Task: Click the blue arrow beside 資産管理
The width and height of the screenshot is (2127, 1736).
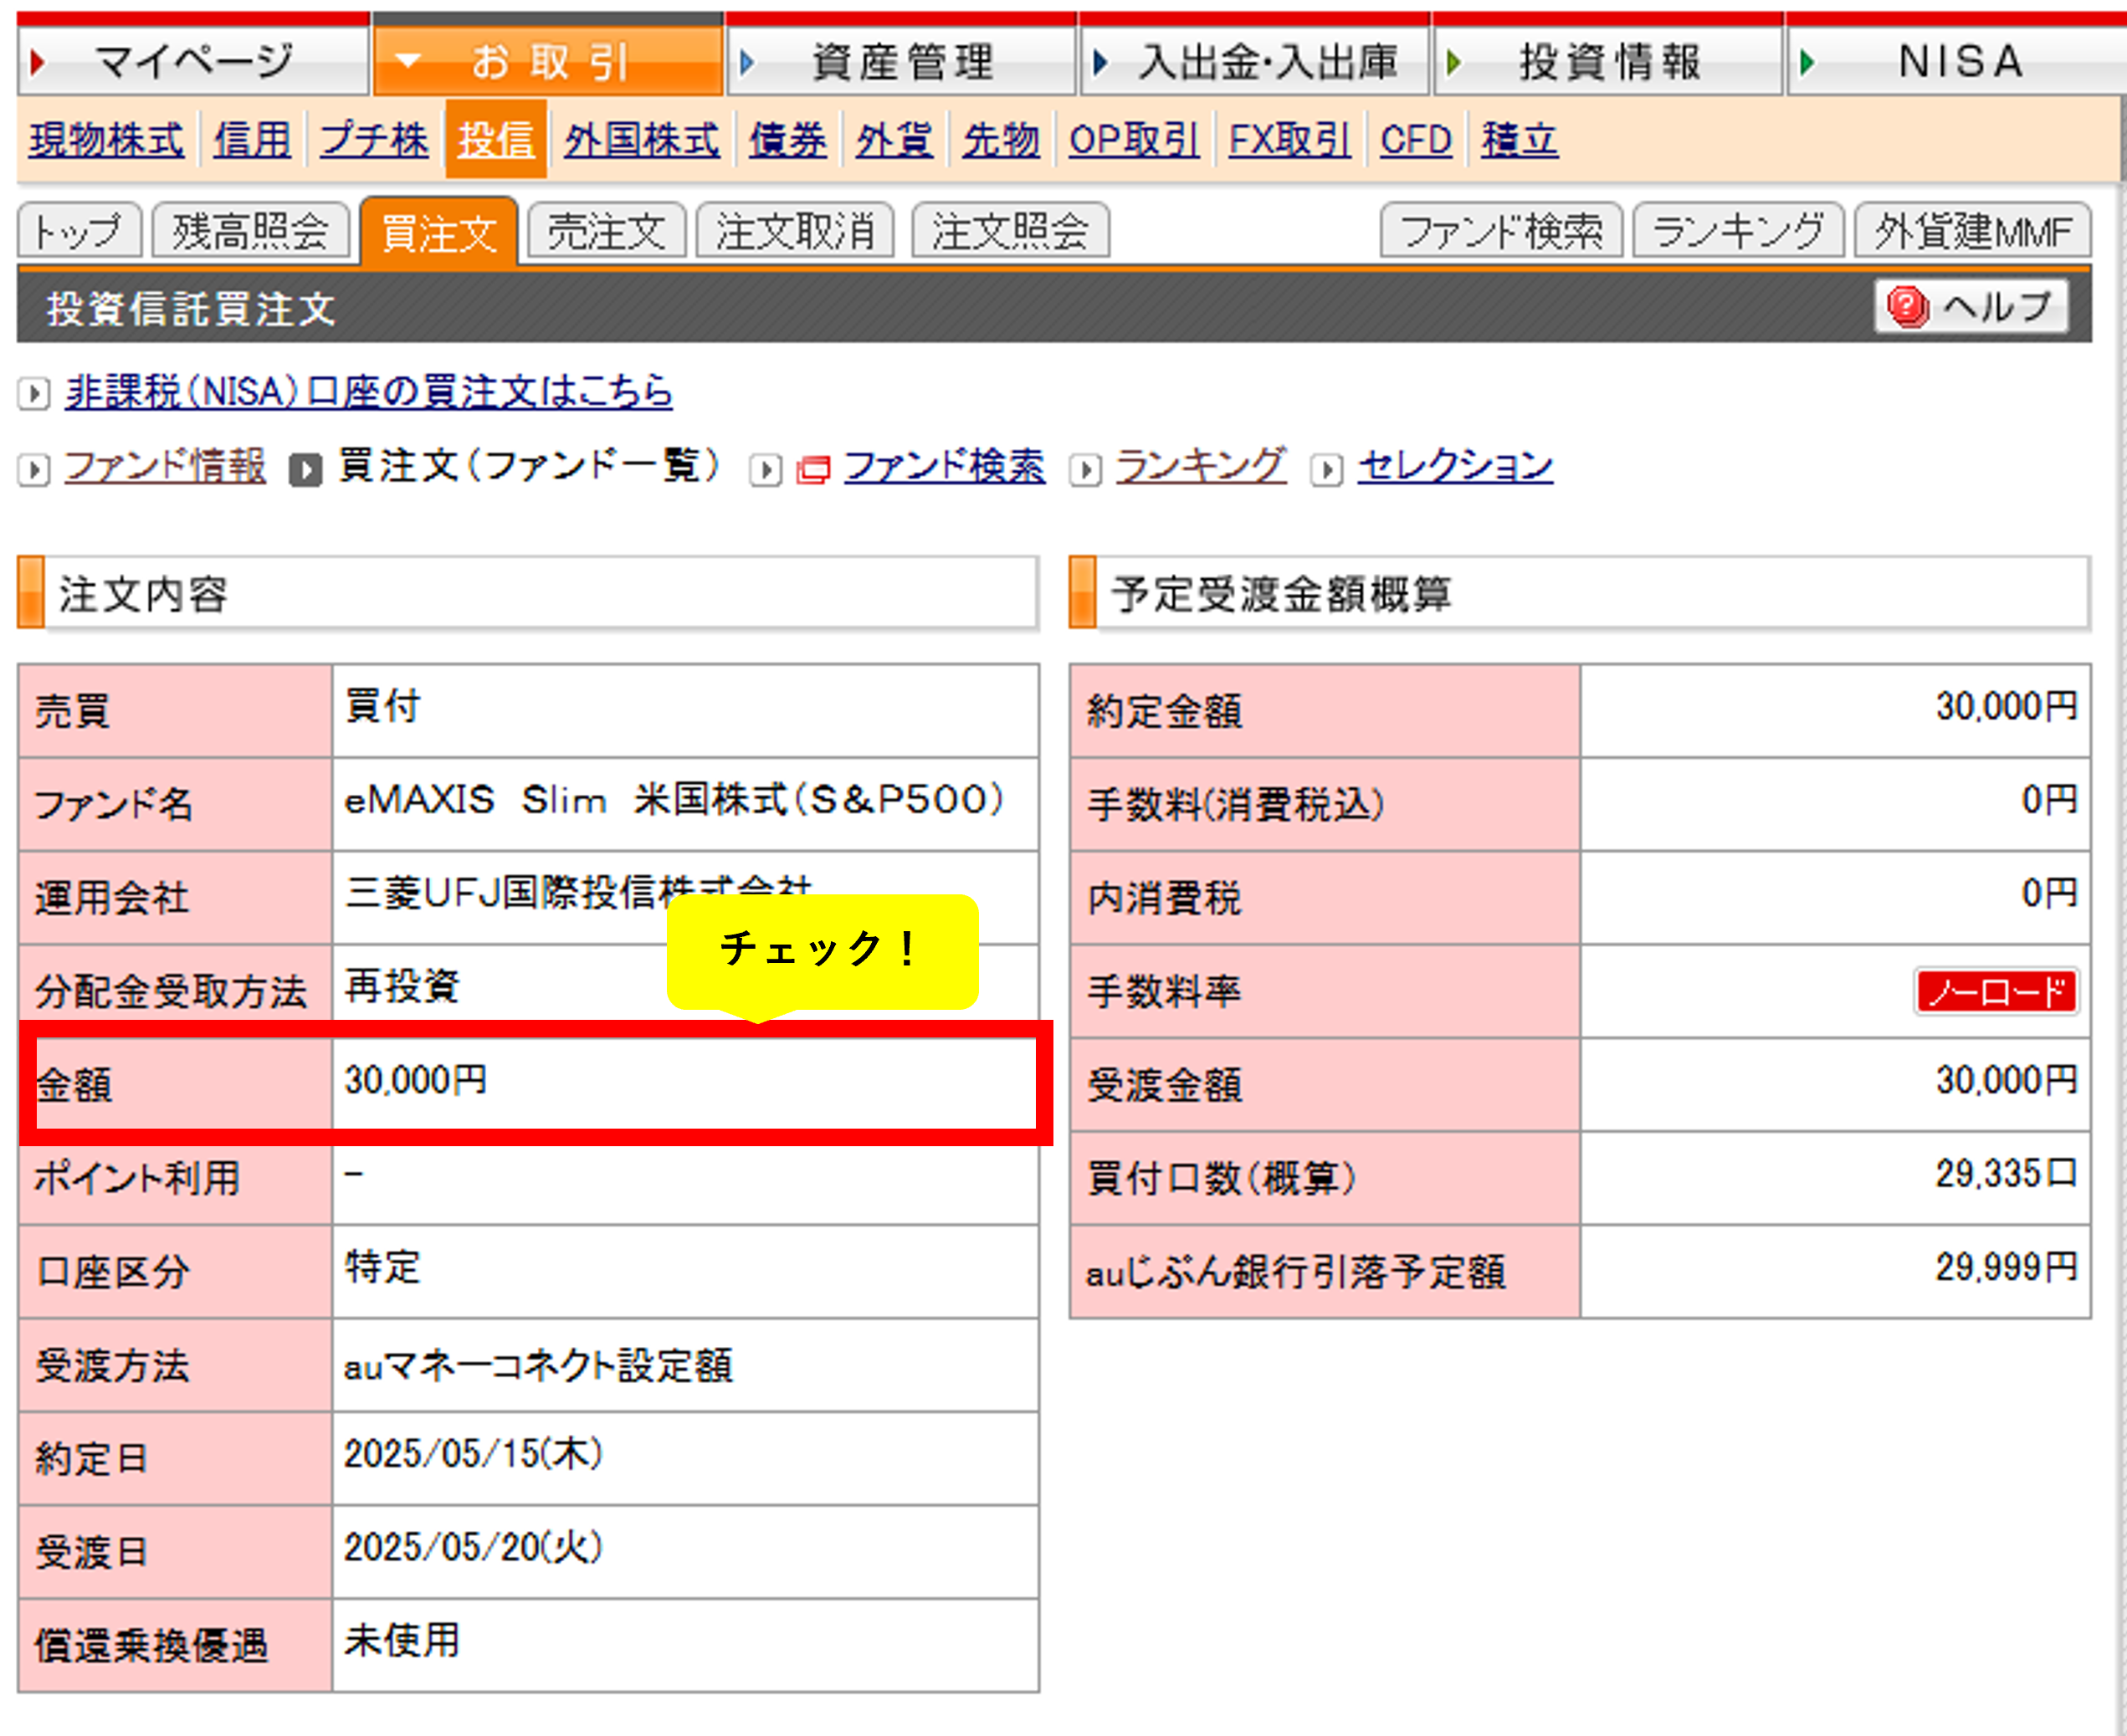Action: click(x=746, y=63)
